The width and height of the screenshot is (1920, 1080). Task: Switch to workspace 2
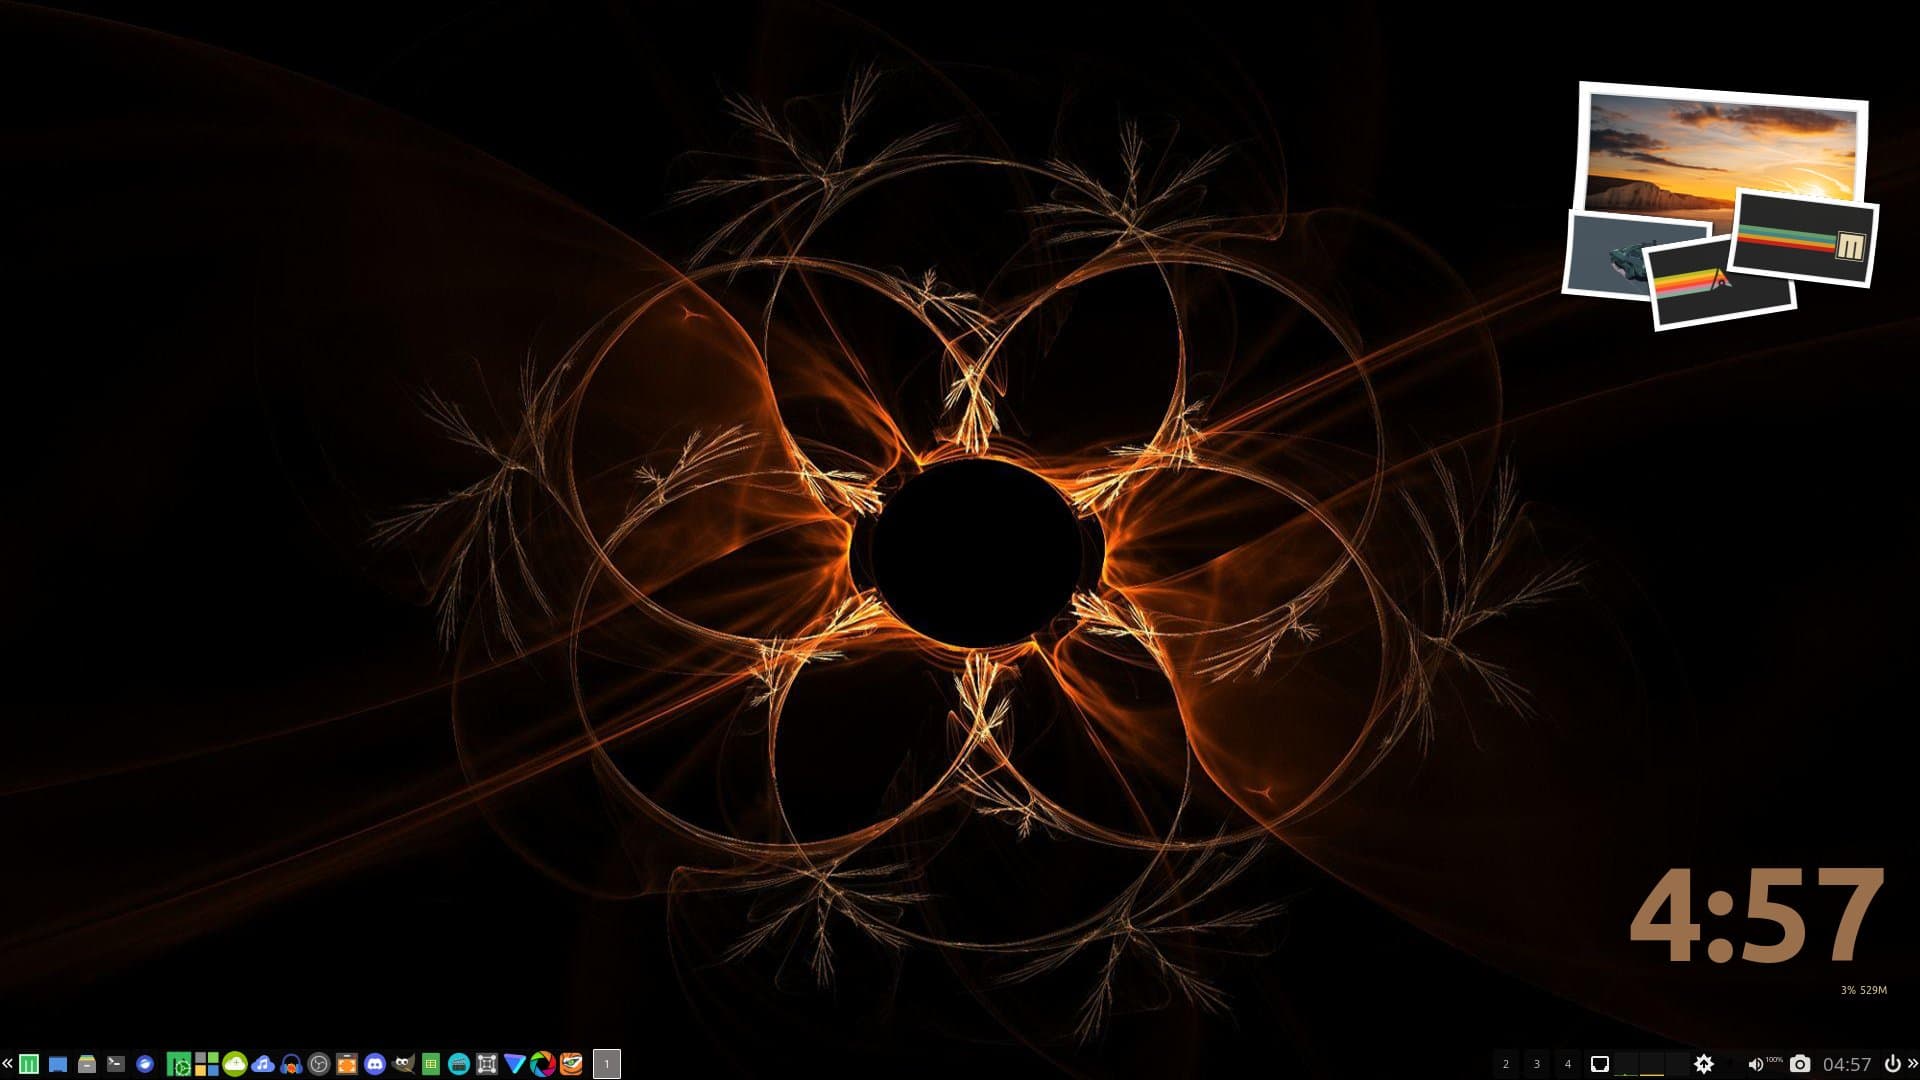(x=1506, y=1064)
